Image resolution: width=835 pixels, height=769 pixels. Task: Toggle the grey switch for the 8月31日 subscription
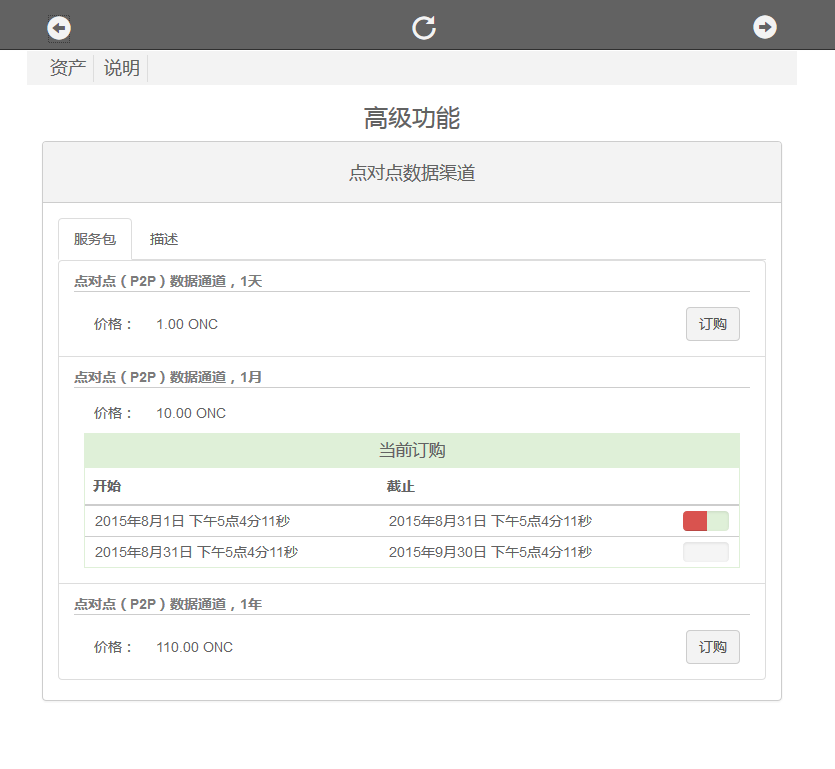click(x=705, y=552)
